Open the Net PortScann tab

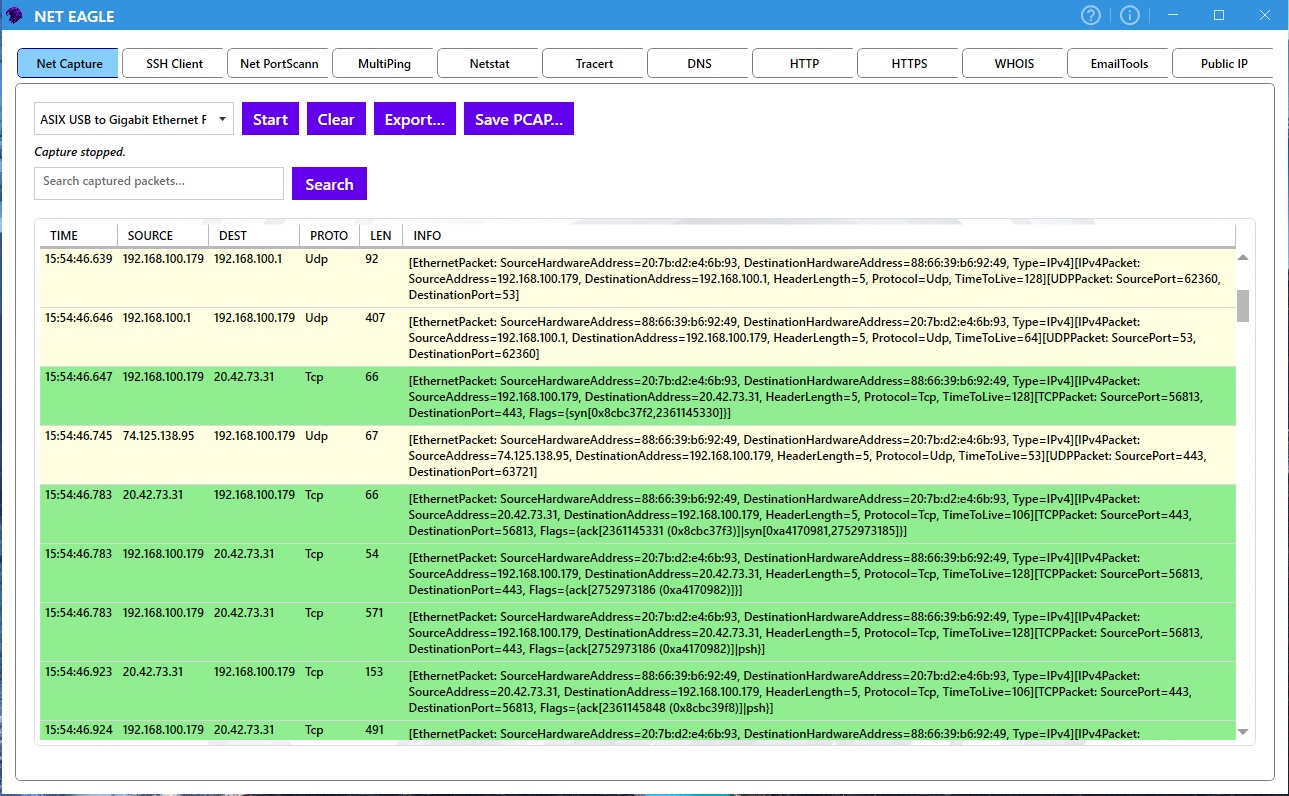pos(279,63)
